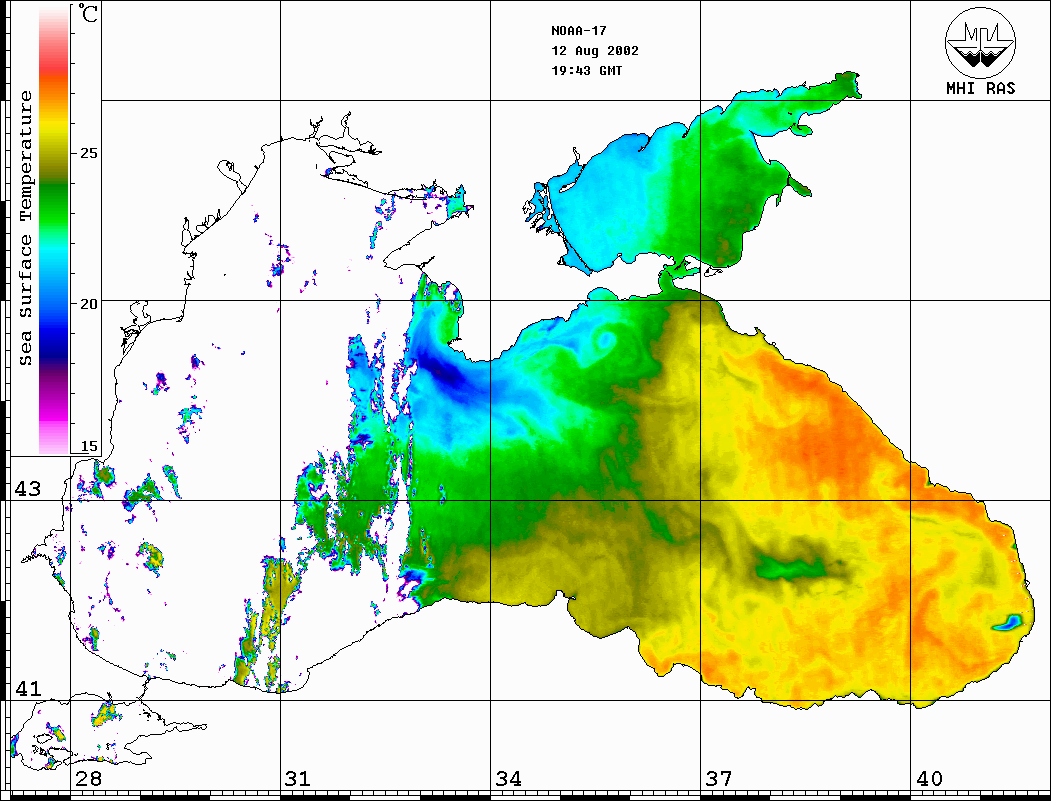The width and height of the screenshot is (1051, 801).
Task: Click the temperature color scale bar
Action: coord(54,230)
